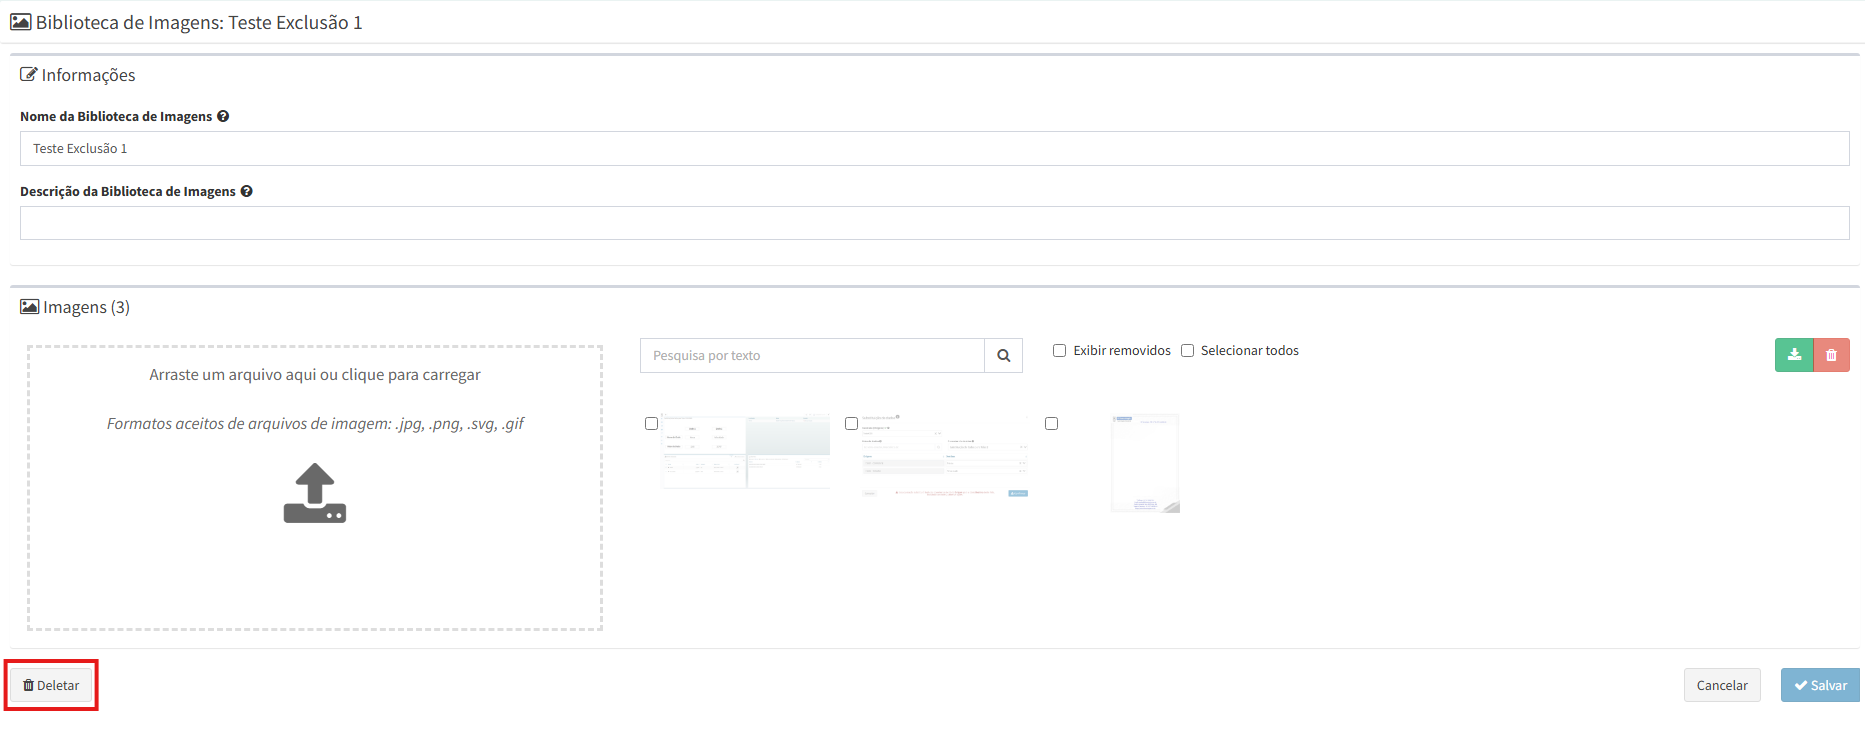Click the Deletar button
Image resolution: width=1865 pixels, height=743 pixels.
point(51,685)
